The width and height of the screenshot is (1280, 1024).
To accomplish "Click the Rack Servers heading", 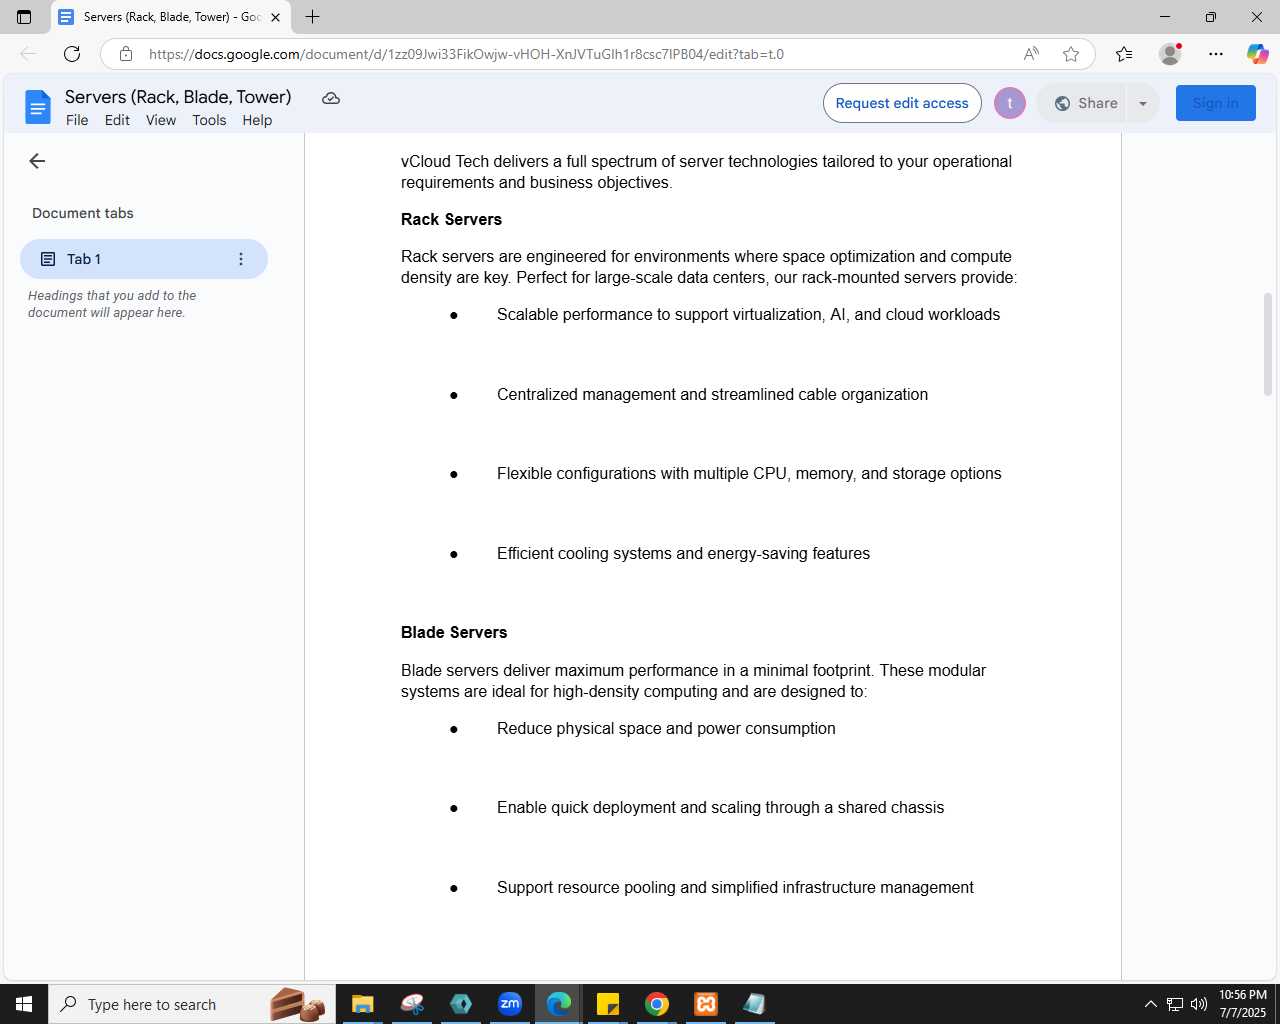I will click(x=451, y=219).
